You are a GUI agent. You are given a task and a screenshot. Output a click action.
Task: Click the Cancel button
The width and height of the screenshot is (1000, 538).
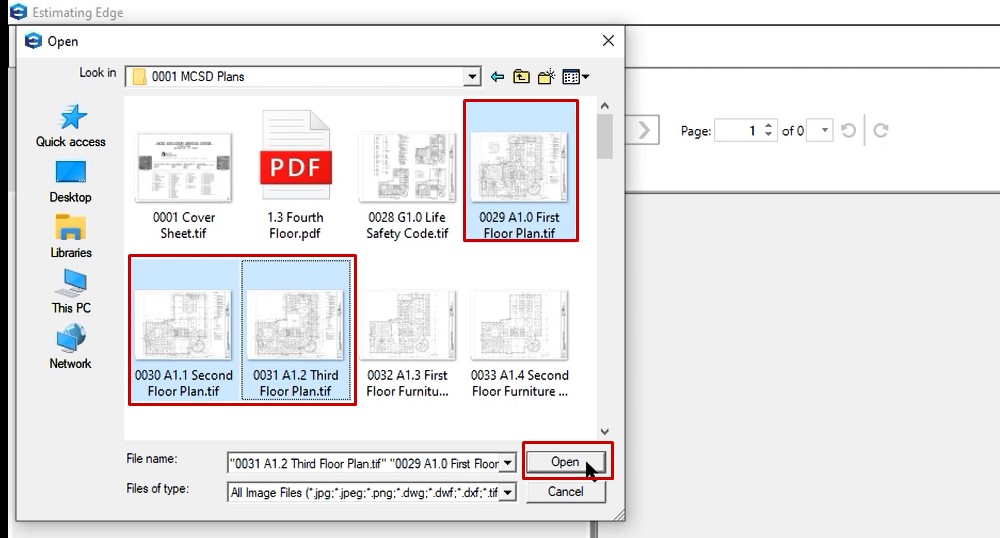(565, 491)
